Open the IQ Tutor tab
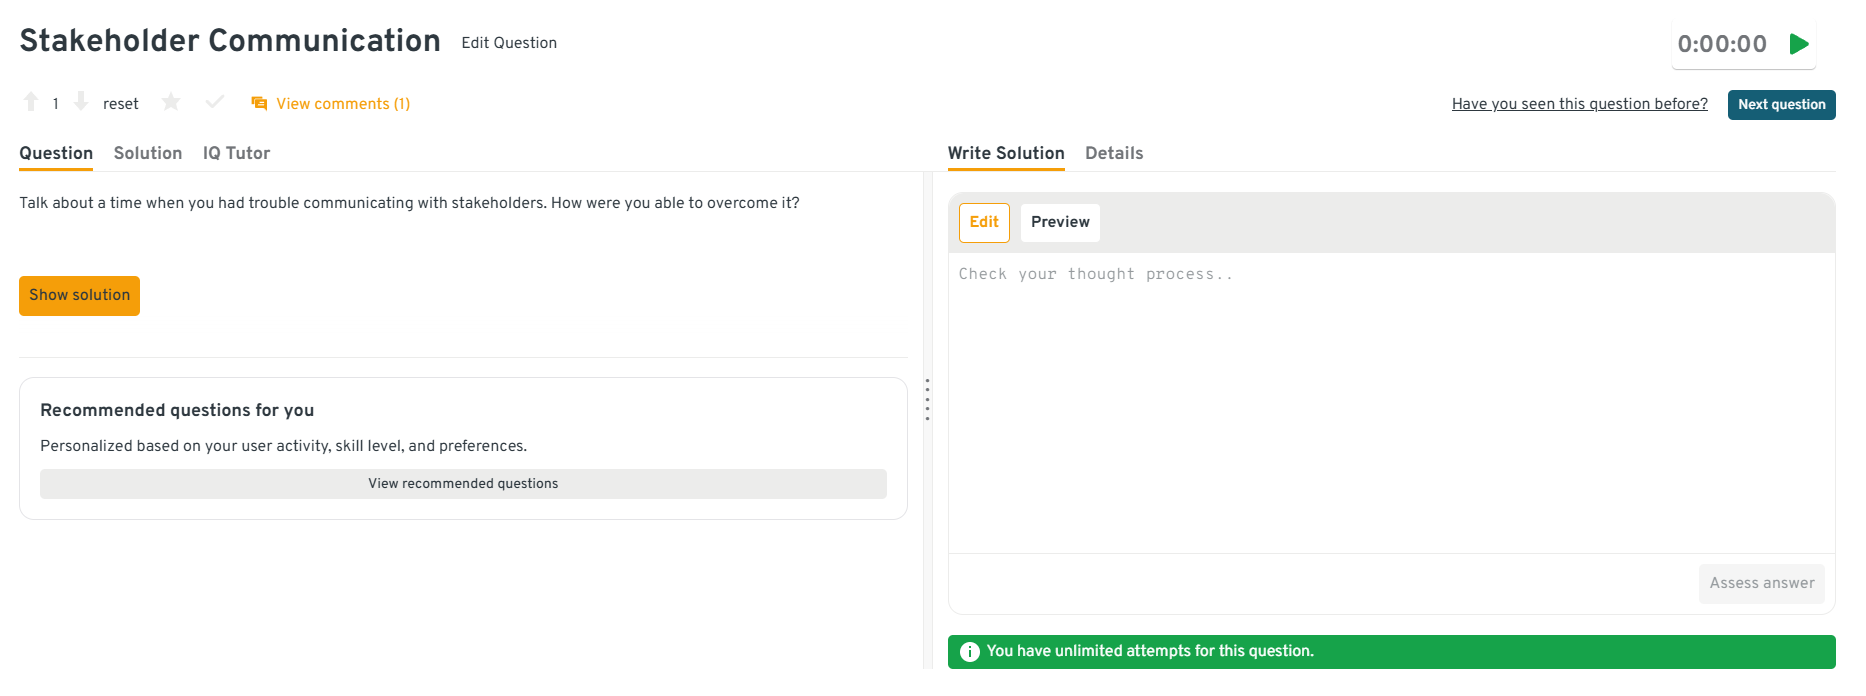 point(236,153)
